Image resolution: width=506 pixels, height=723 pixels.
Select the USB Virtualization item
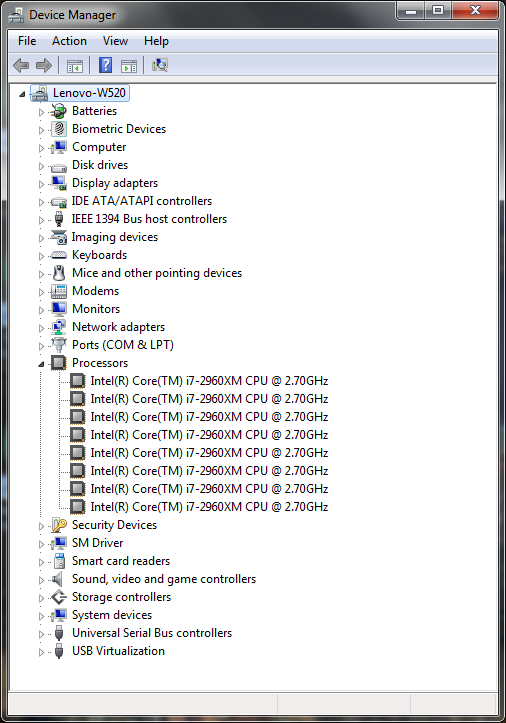coord(118,651)
